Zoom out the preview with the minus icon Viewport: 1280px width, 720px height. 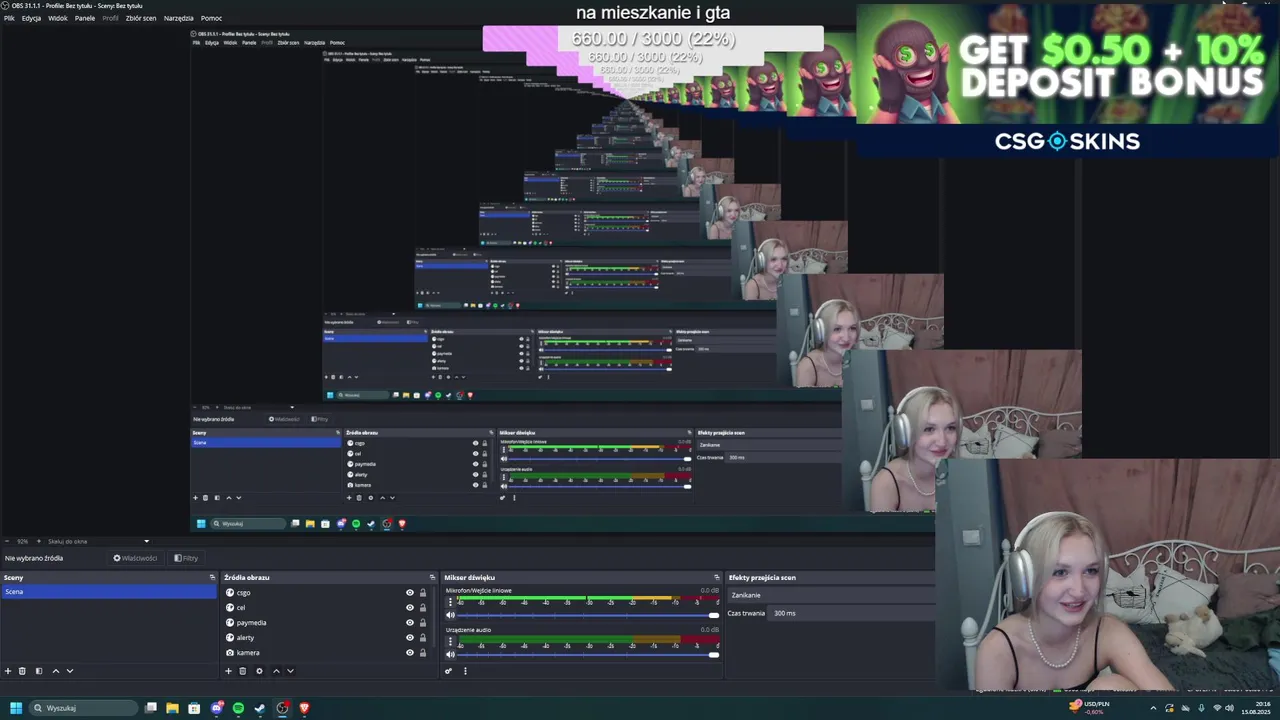(x=8, y=541)
